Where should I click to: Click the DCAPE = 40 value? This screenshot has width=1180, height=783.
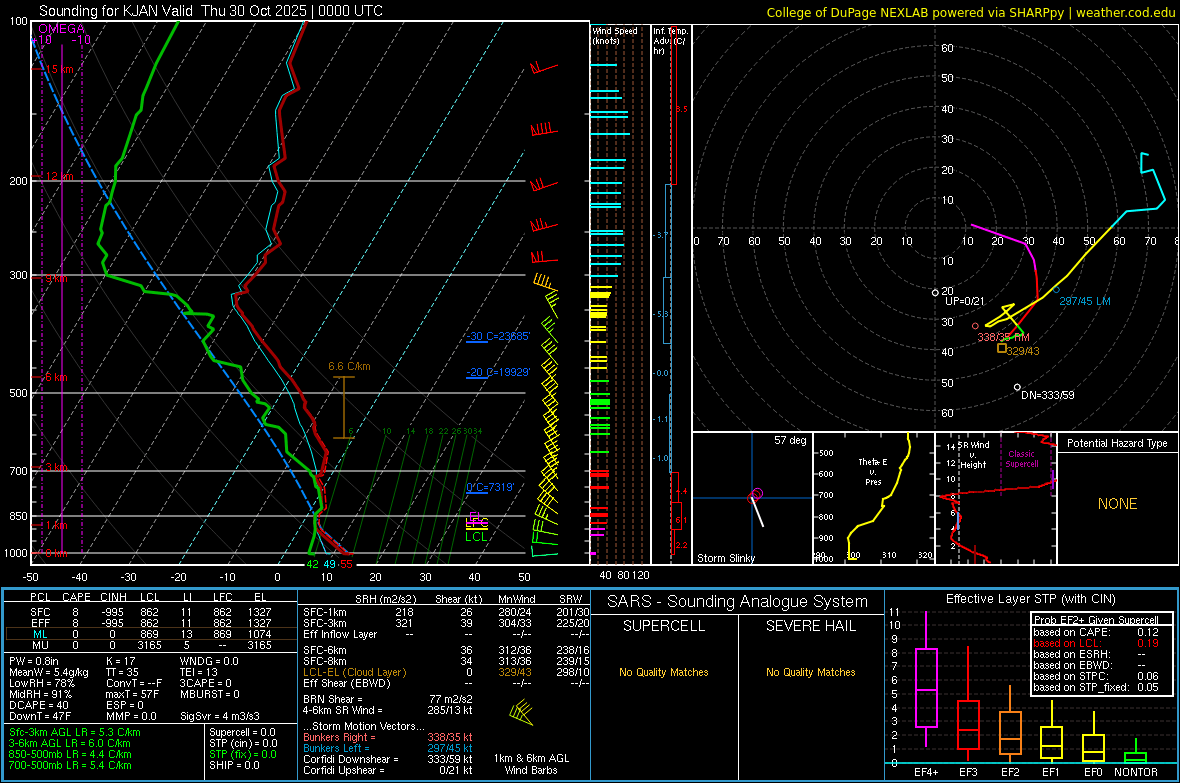click(39, 705)
